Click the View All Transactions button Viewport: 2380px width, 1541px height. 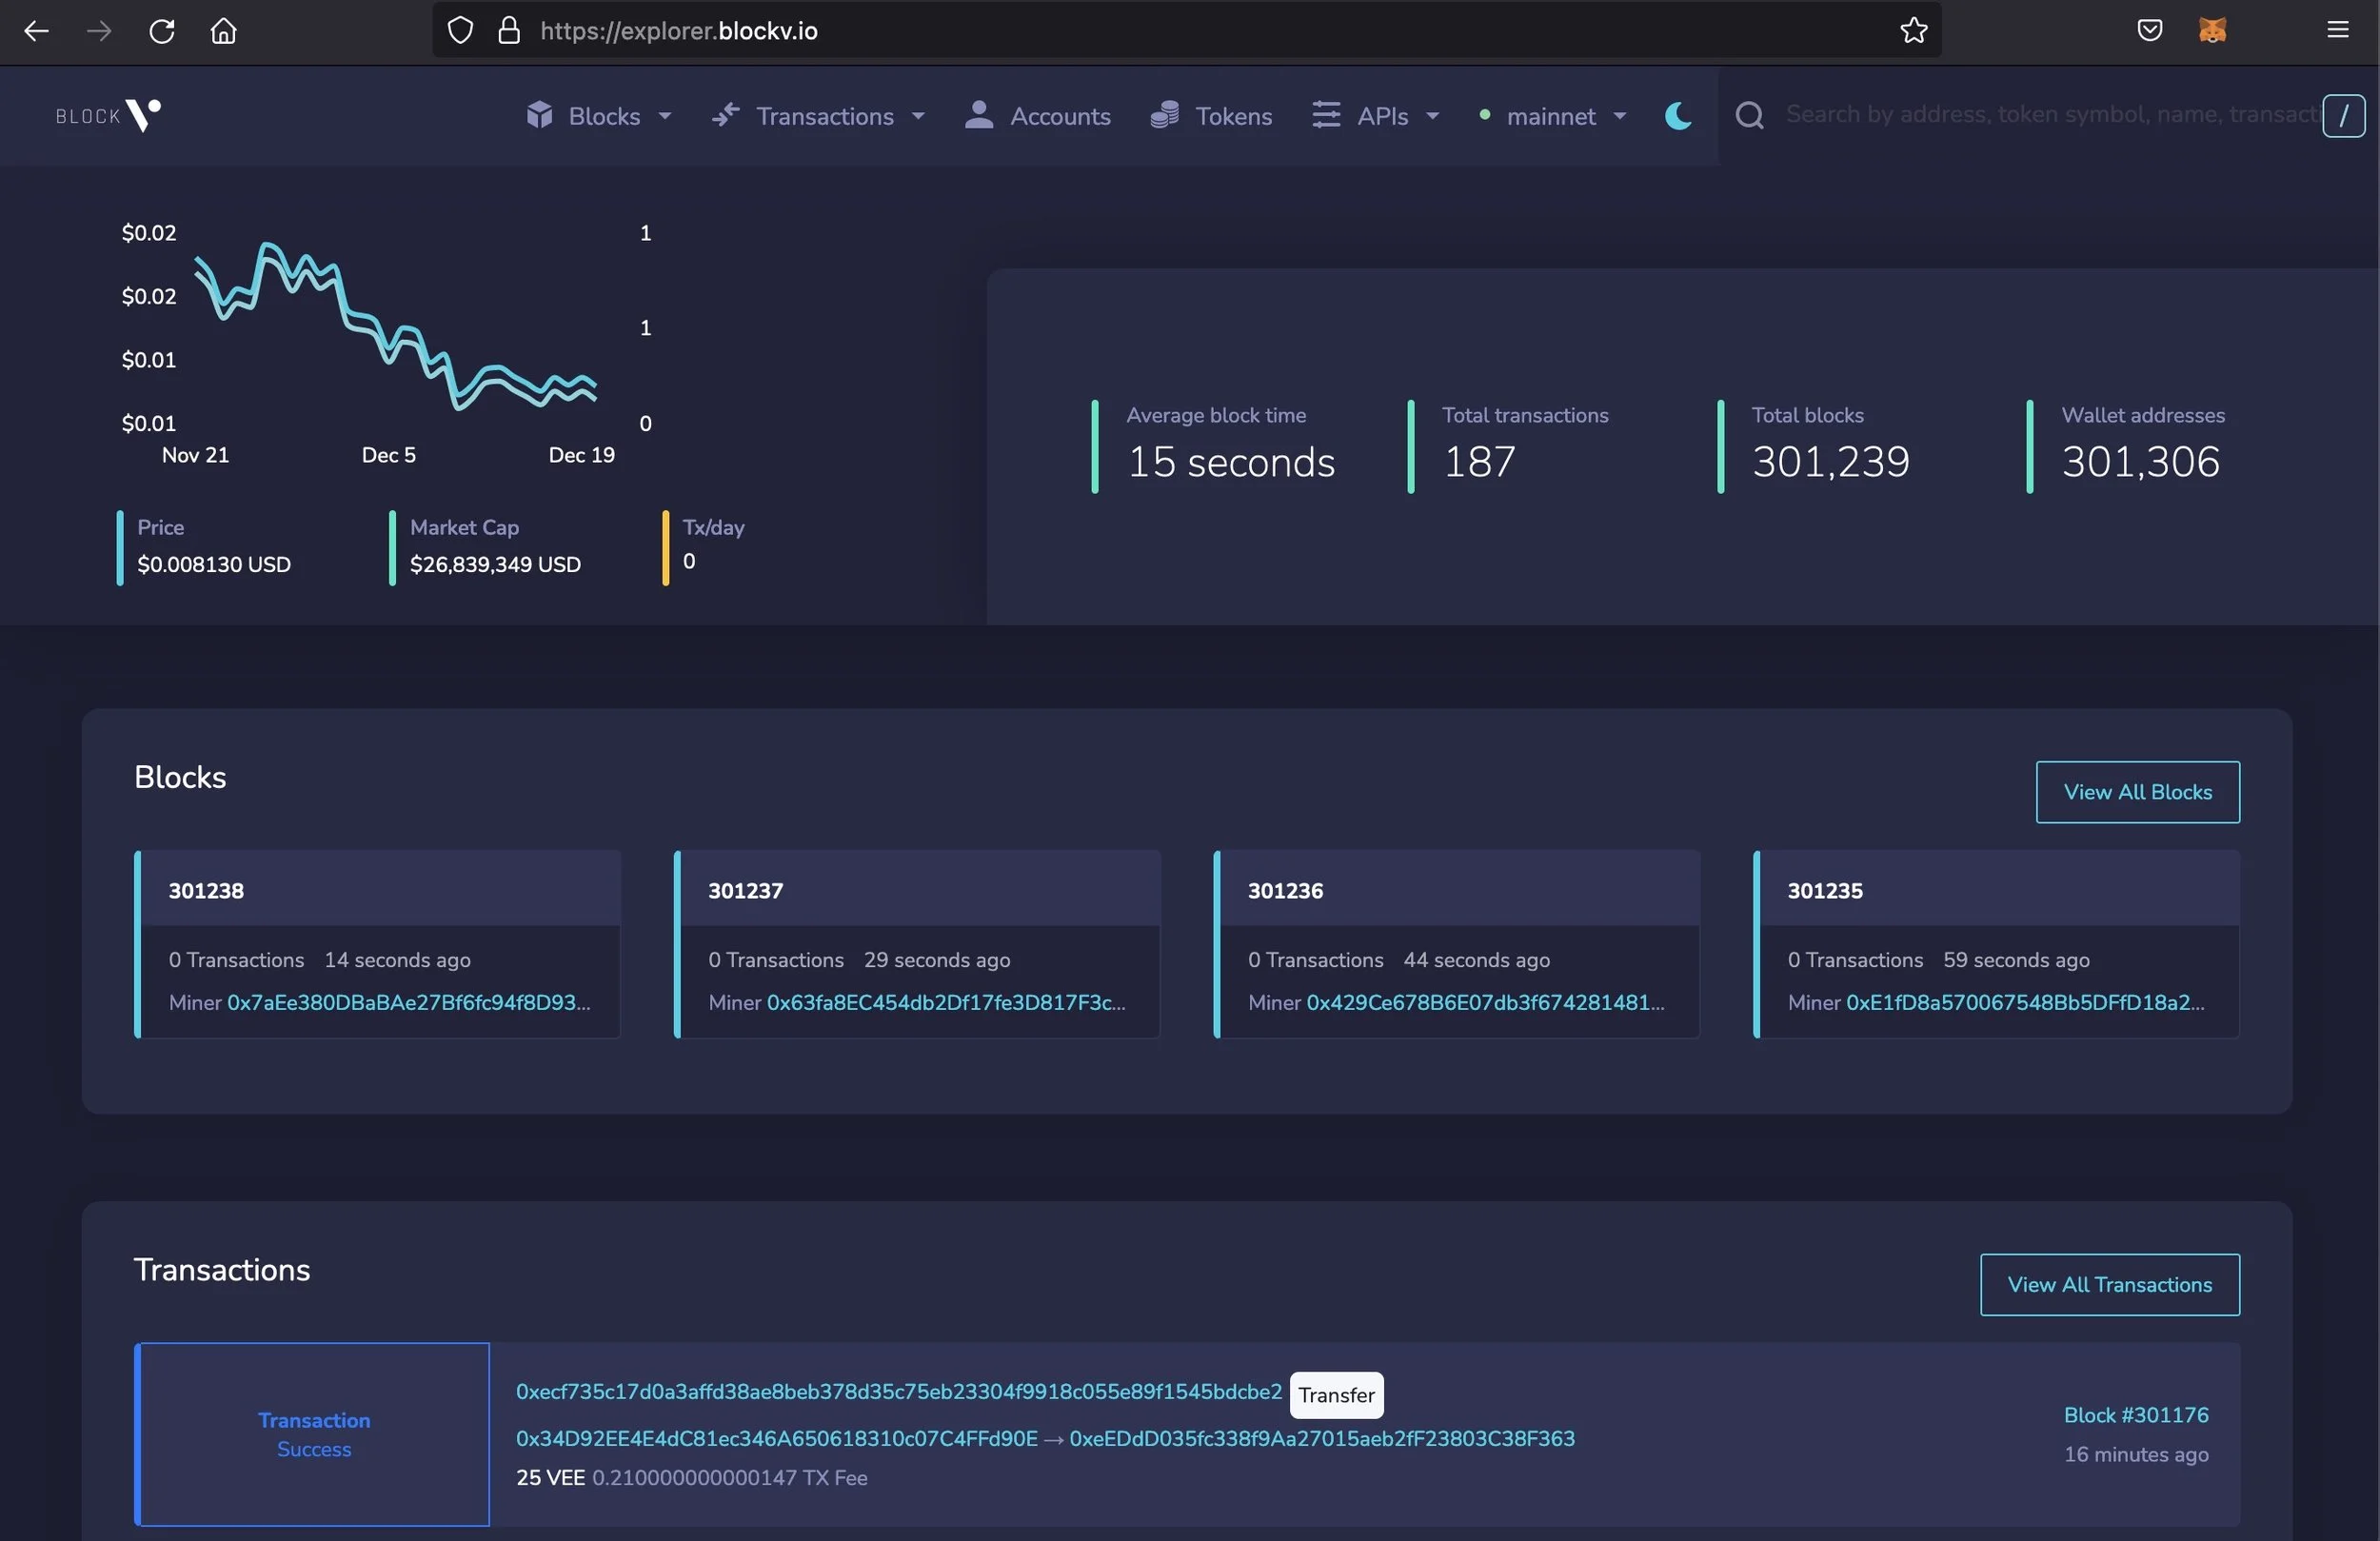pyautogui.click(x=2108, y=1285)
